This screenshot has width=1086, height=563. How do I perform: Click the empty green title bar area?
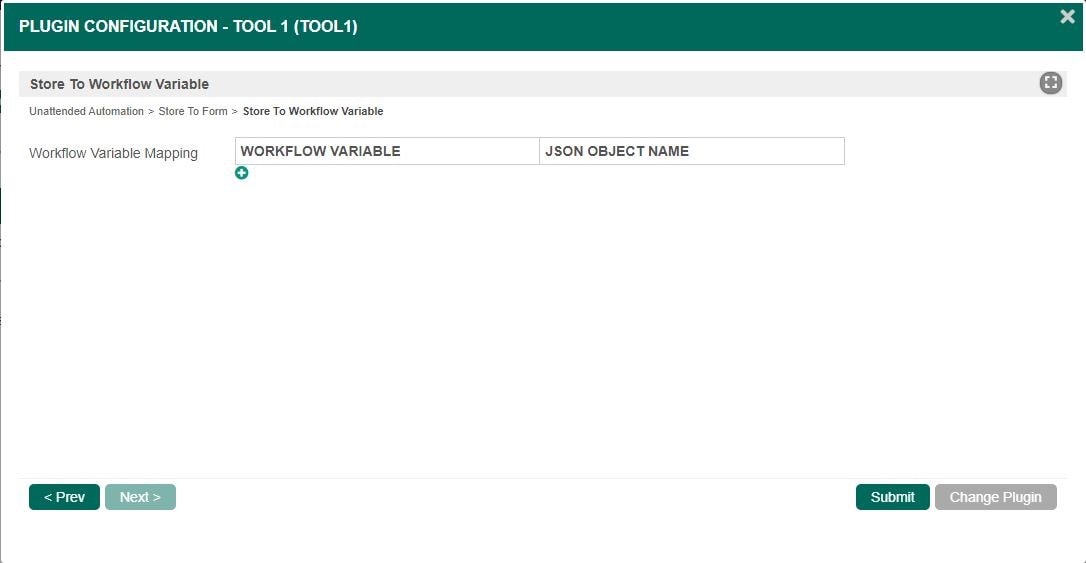coord(700,27)
